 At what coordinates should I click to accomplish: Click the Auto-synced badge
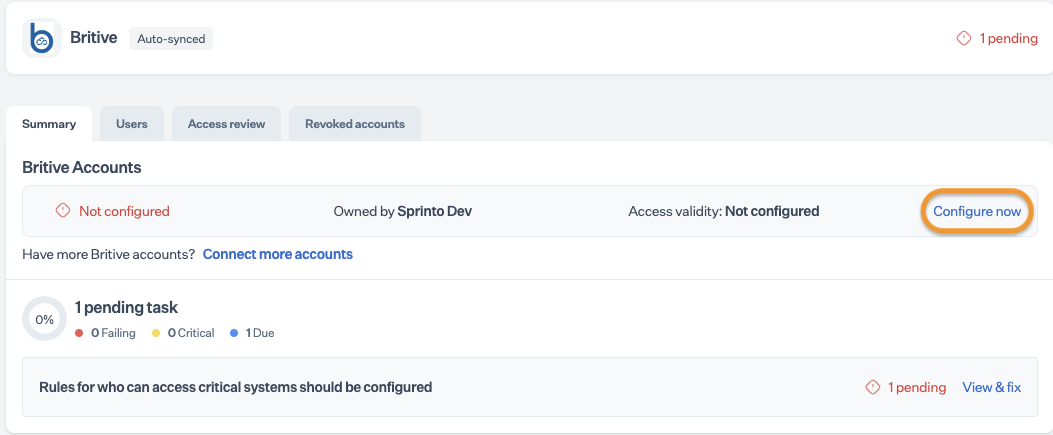(x=172, y=39)
